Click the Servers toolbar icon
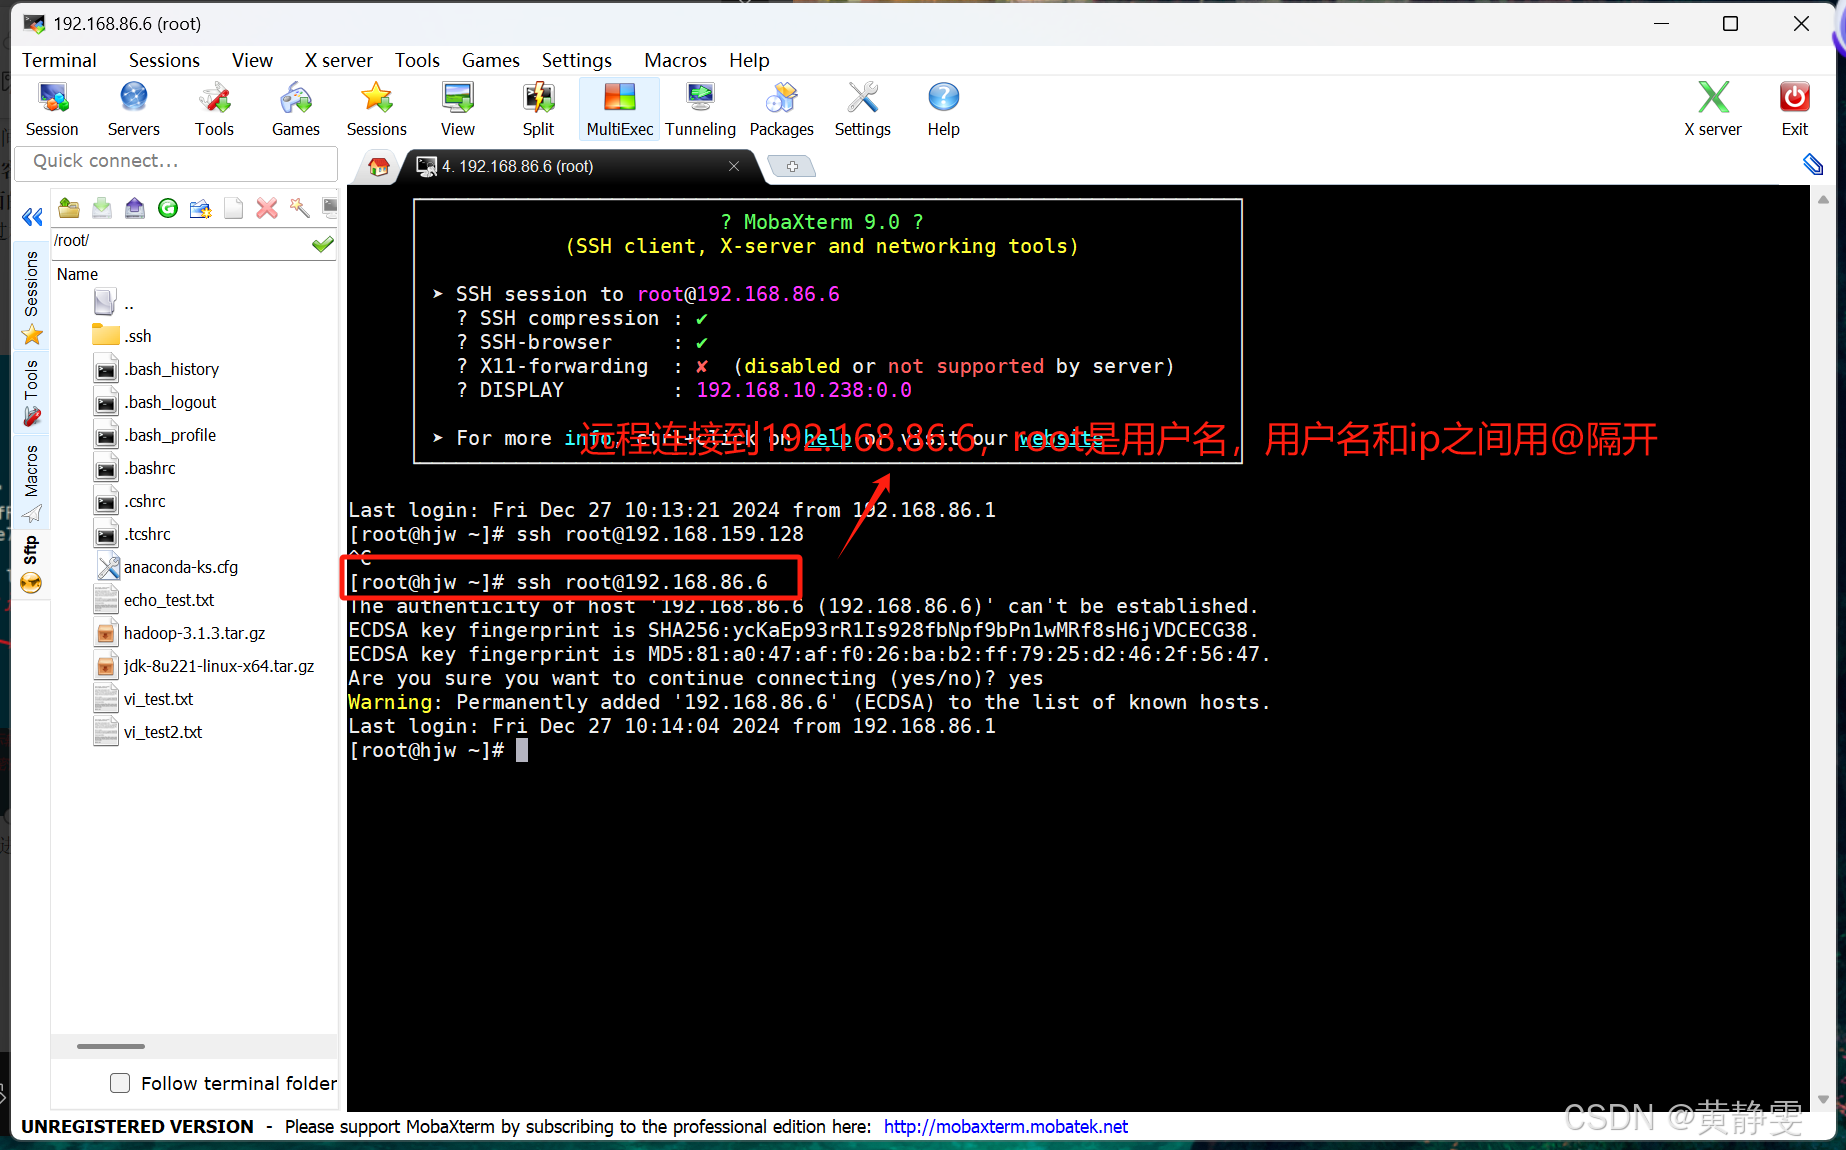Screen dimensions: 1846x1150 [133, 110]
